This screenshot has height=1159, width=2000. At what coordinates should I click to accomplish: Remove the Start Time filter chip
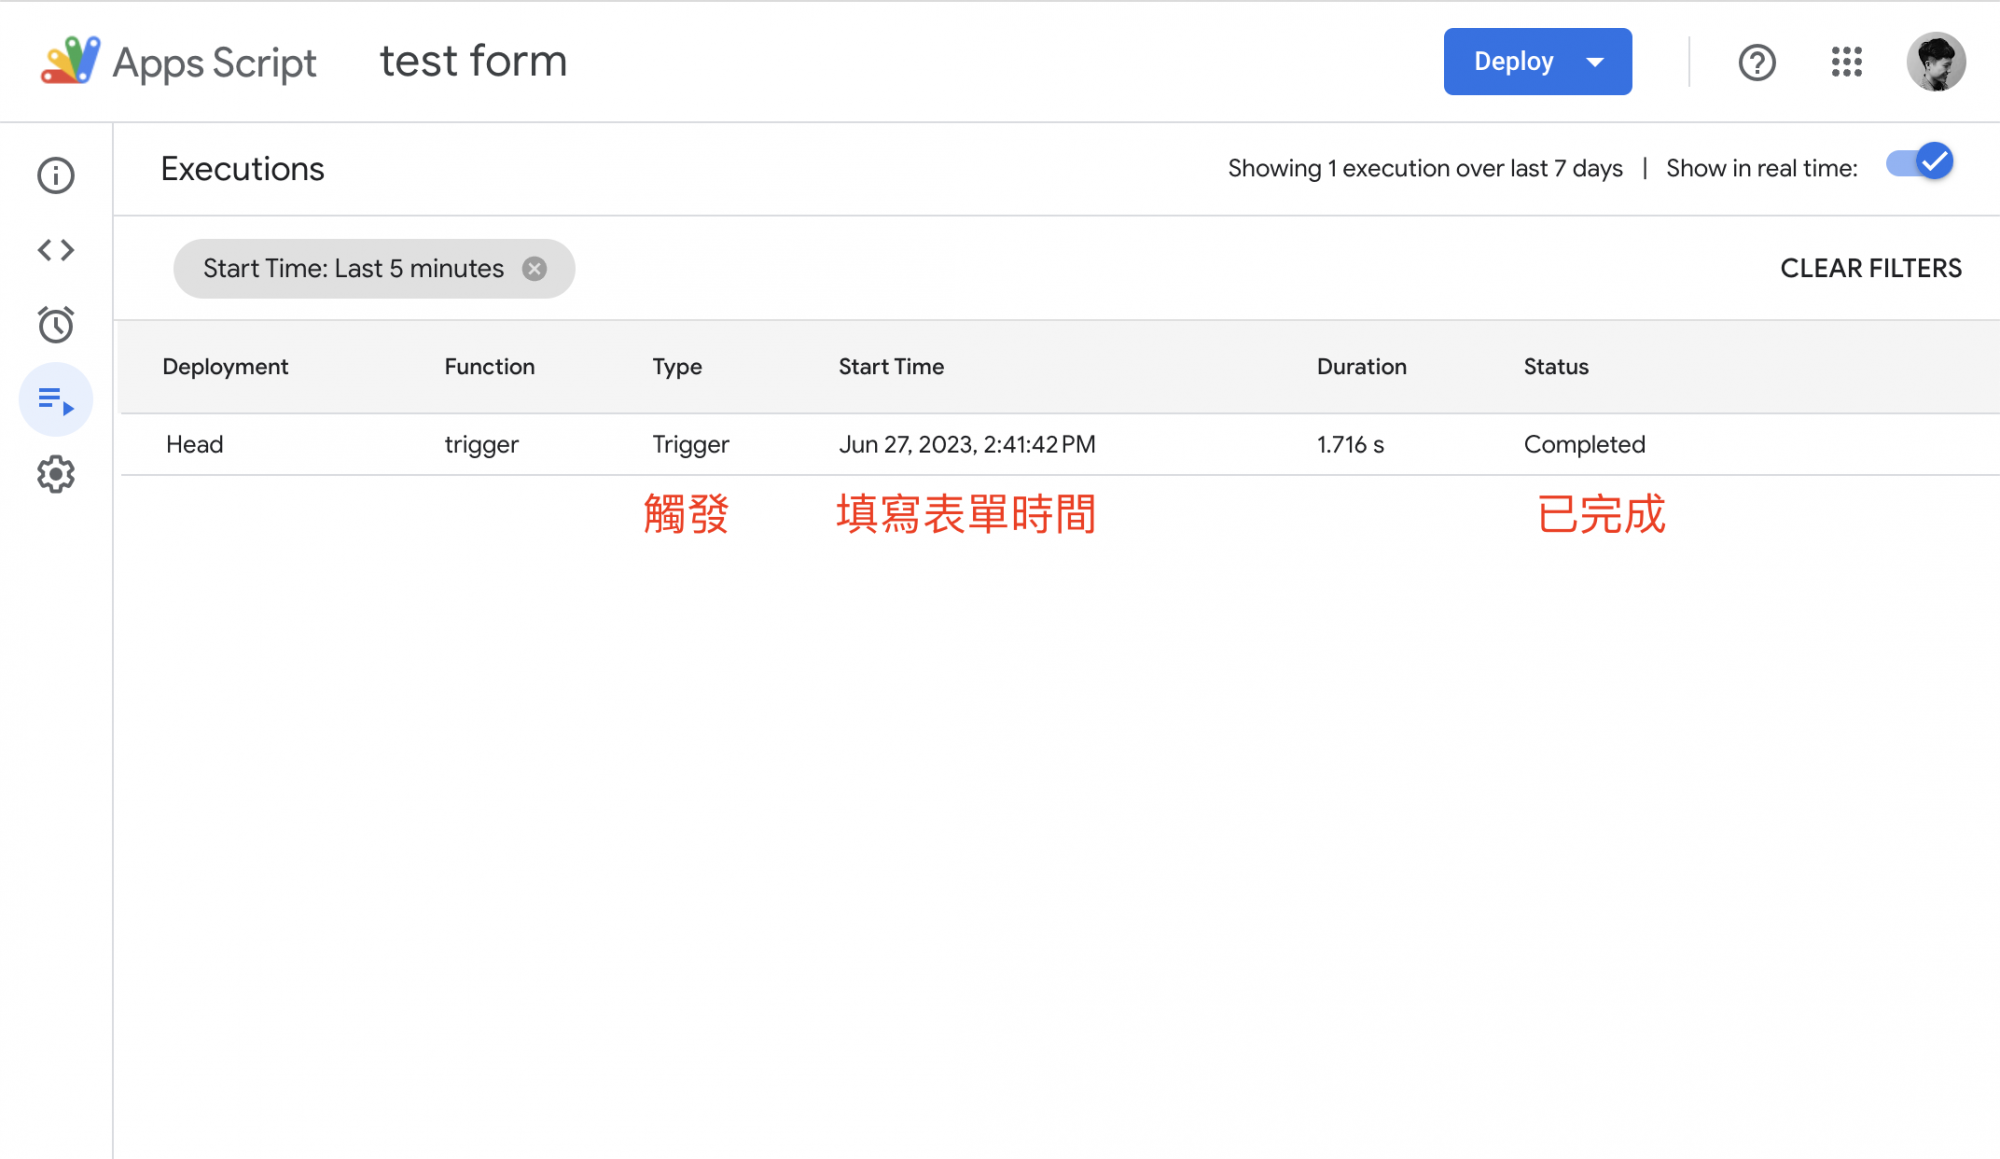(535, 269)
